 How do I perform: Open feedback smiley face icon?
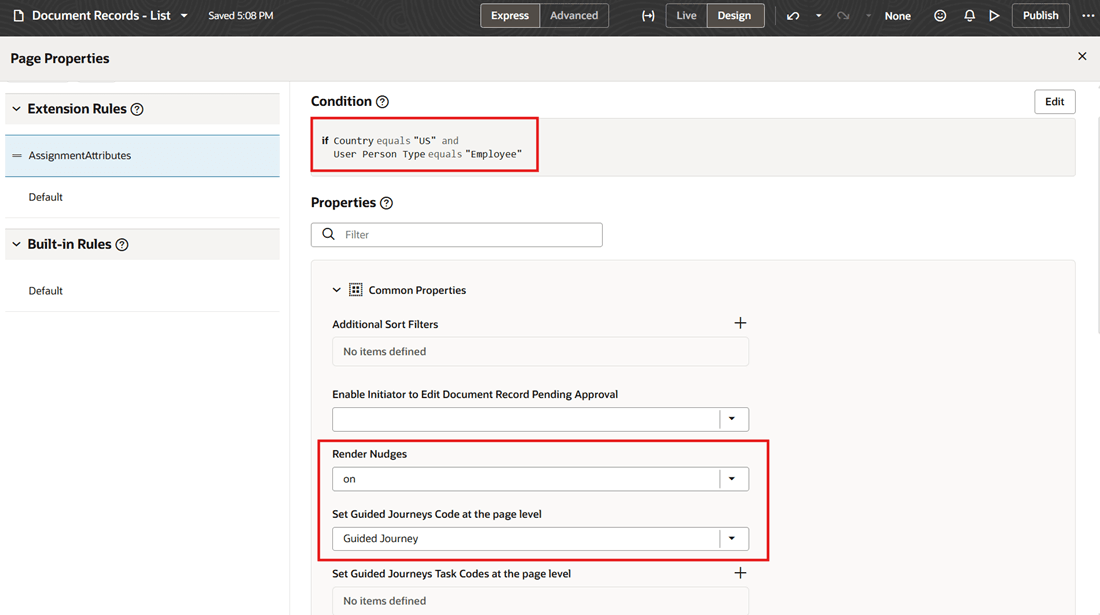940,15
